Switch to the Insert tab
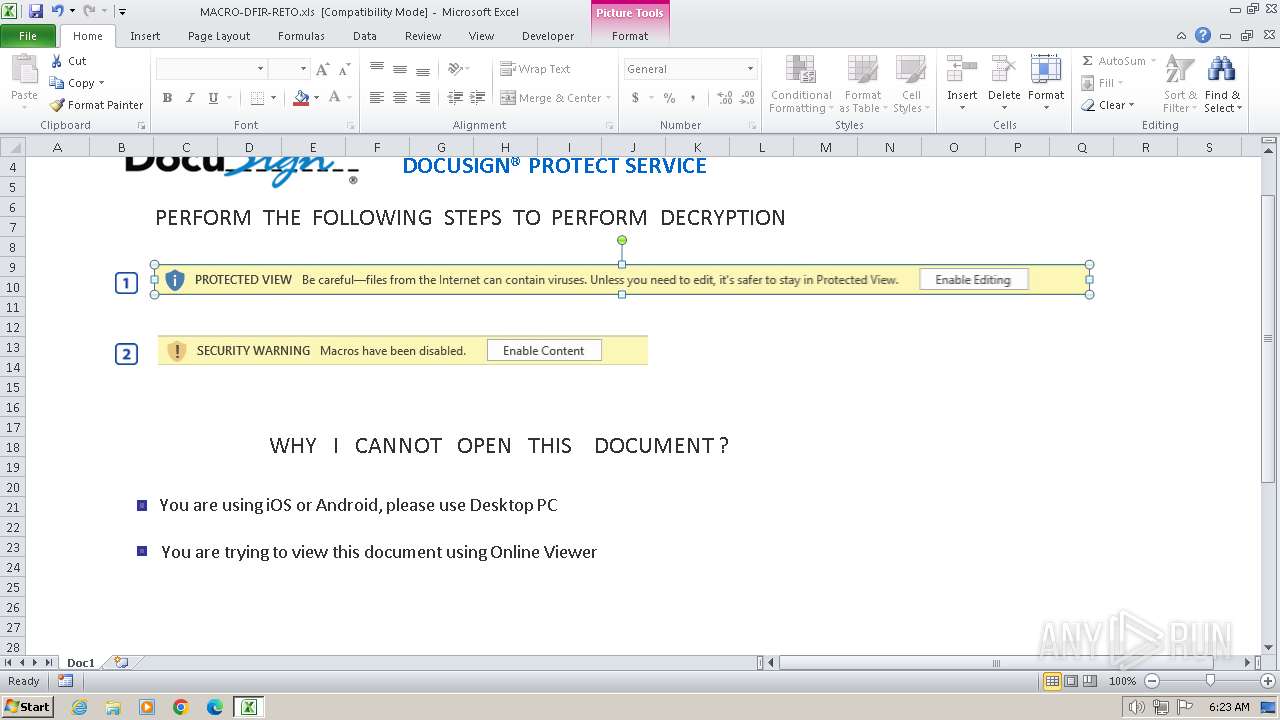The height and width of the screenshot is (720, 1280). click(145, 36)
